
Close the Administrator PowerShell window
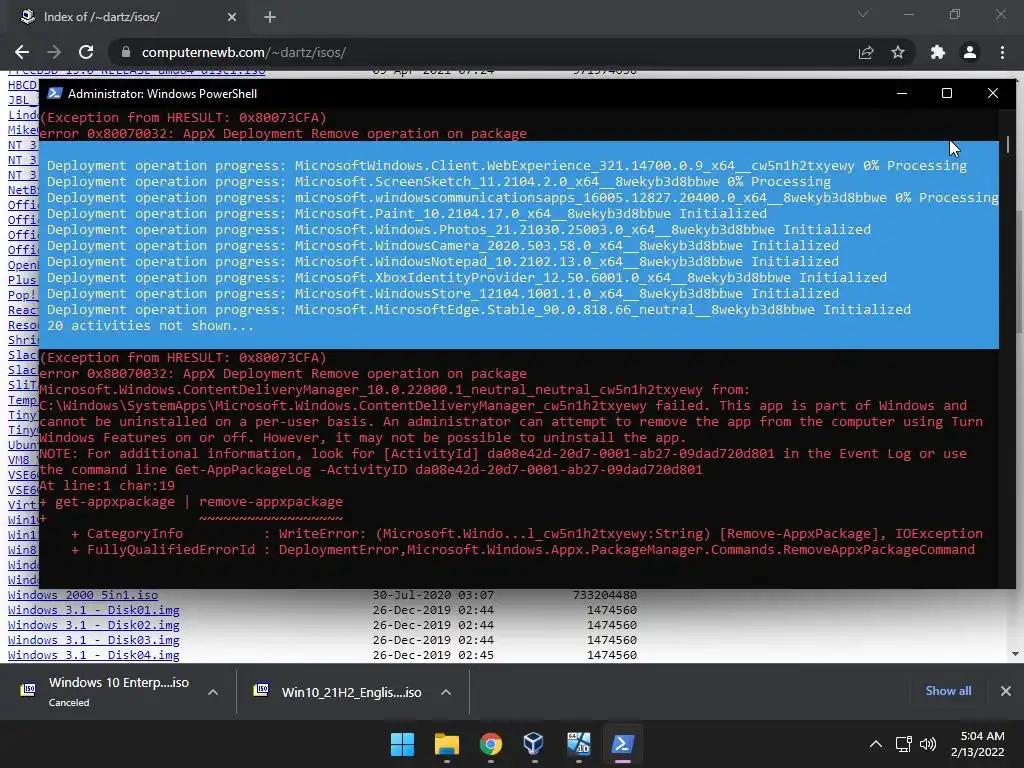(x=993, y=93)
